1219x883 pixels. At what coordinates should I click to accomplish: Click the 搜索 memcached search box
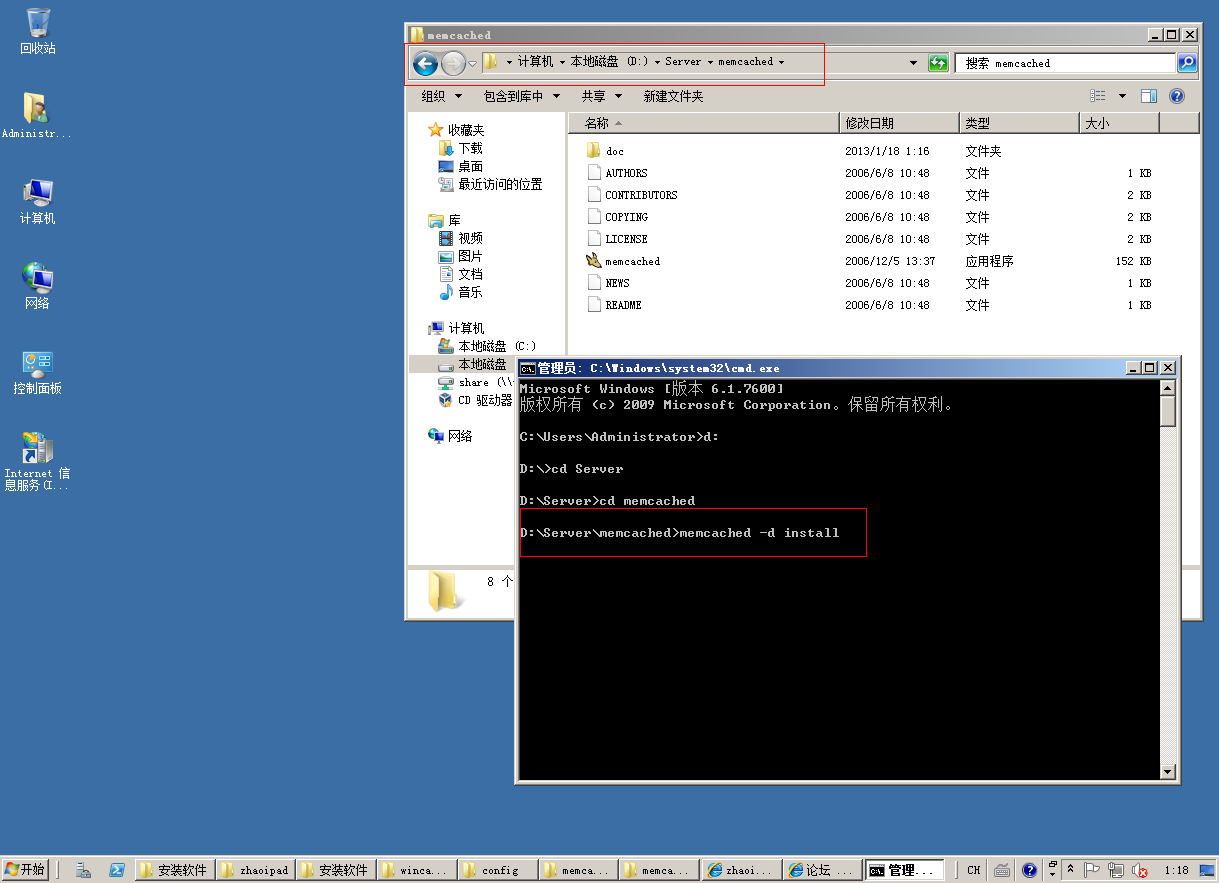click(x=1065, y=63)
